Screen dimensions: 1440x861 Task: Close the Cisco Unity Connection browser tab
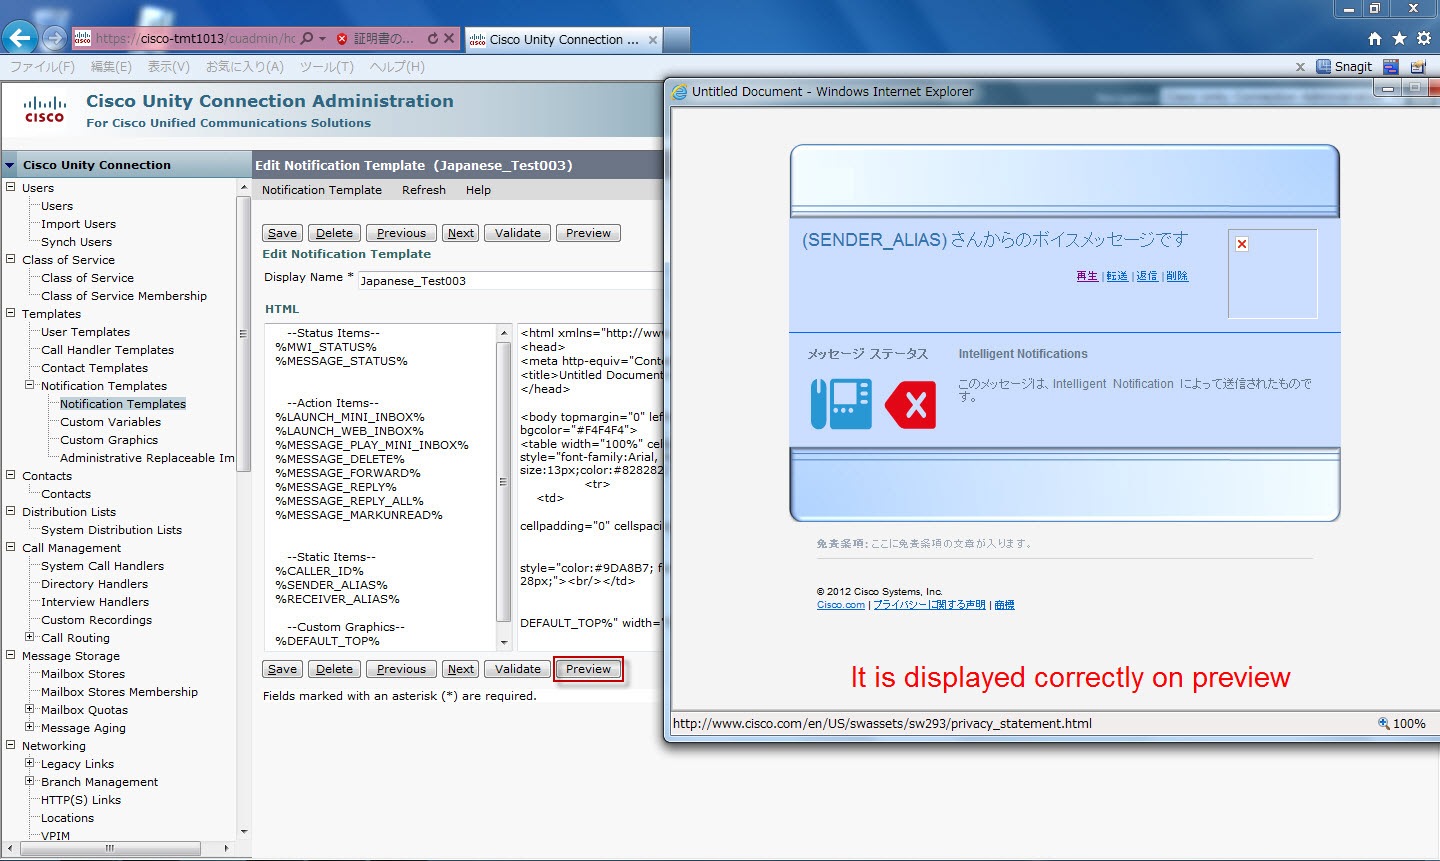[653, 40]
